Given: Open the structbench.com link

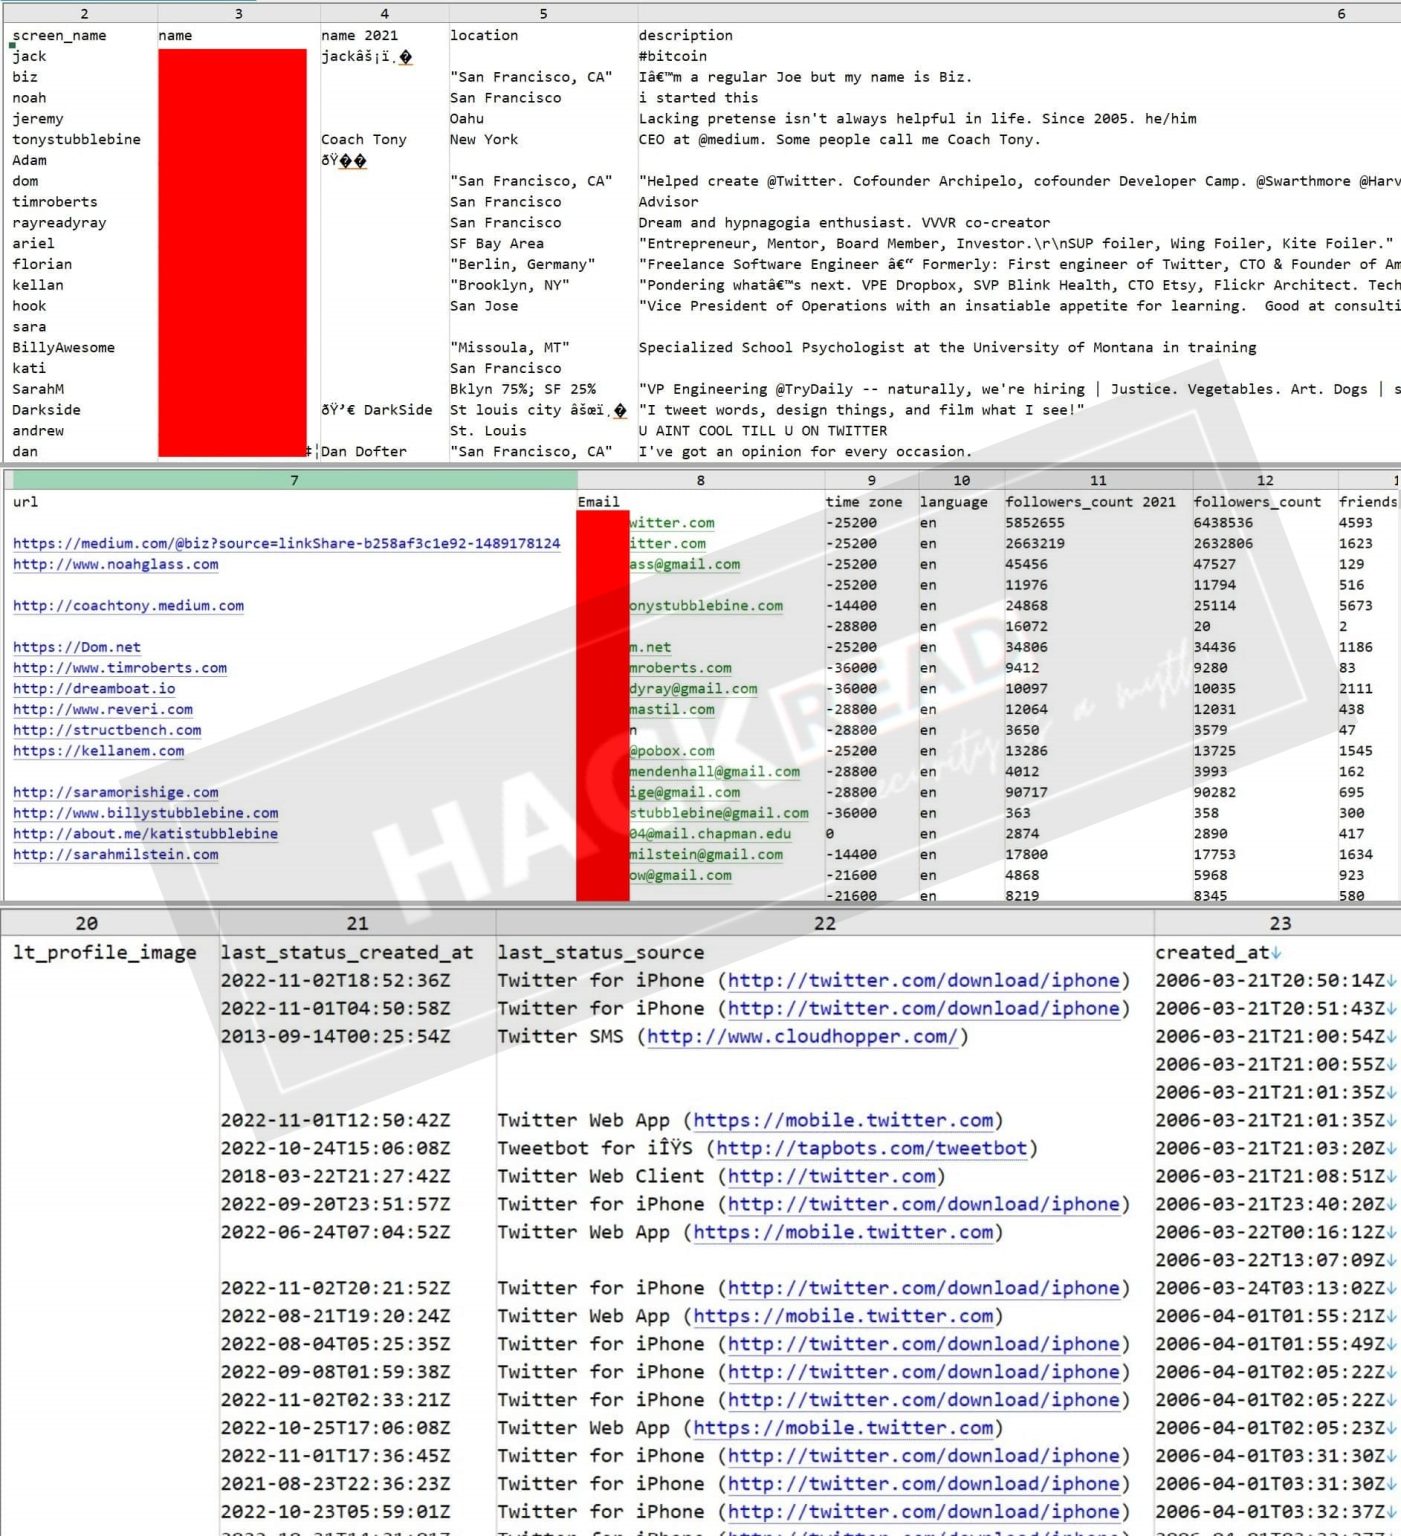Looking at the screenshot, I should 107,731.
